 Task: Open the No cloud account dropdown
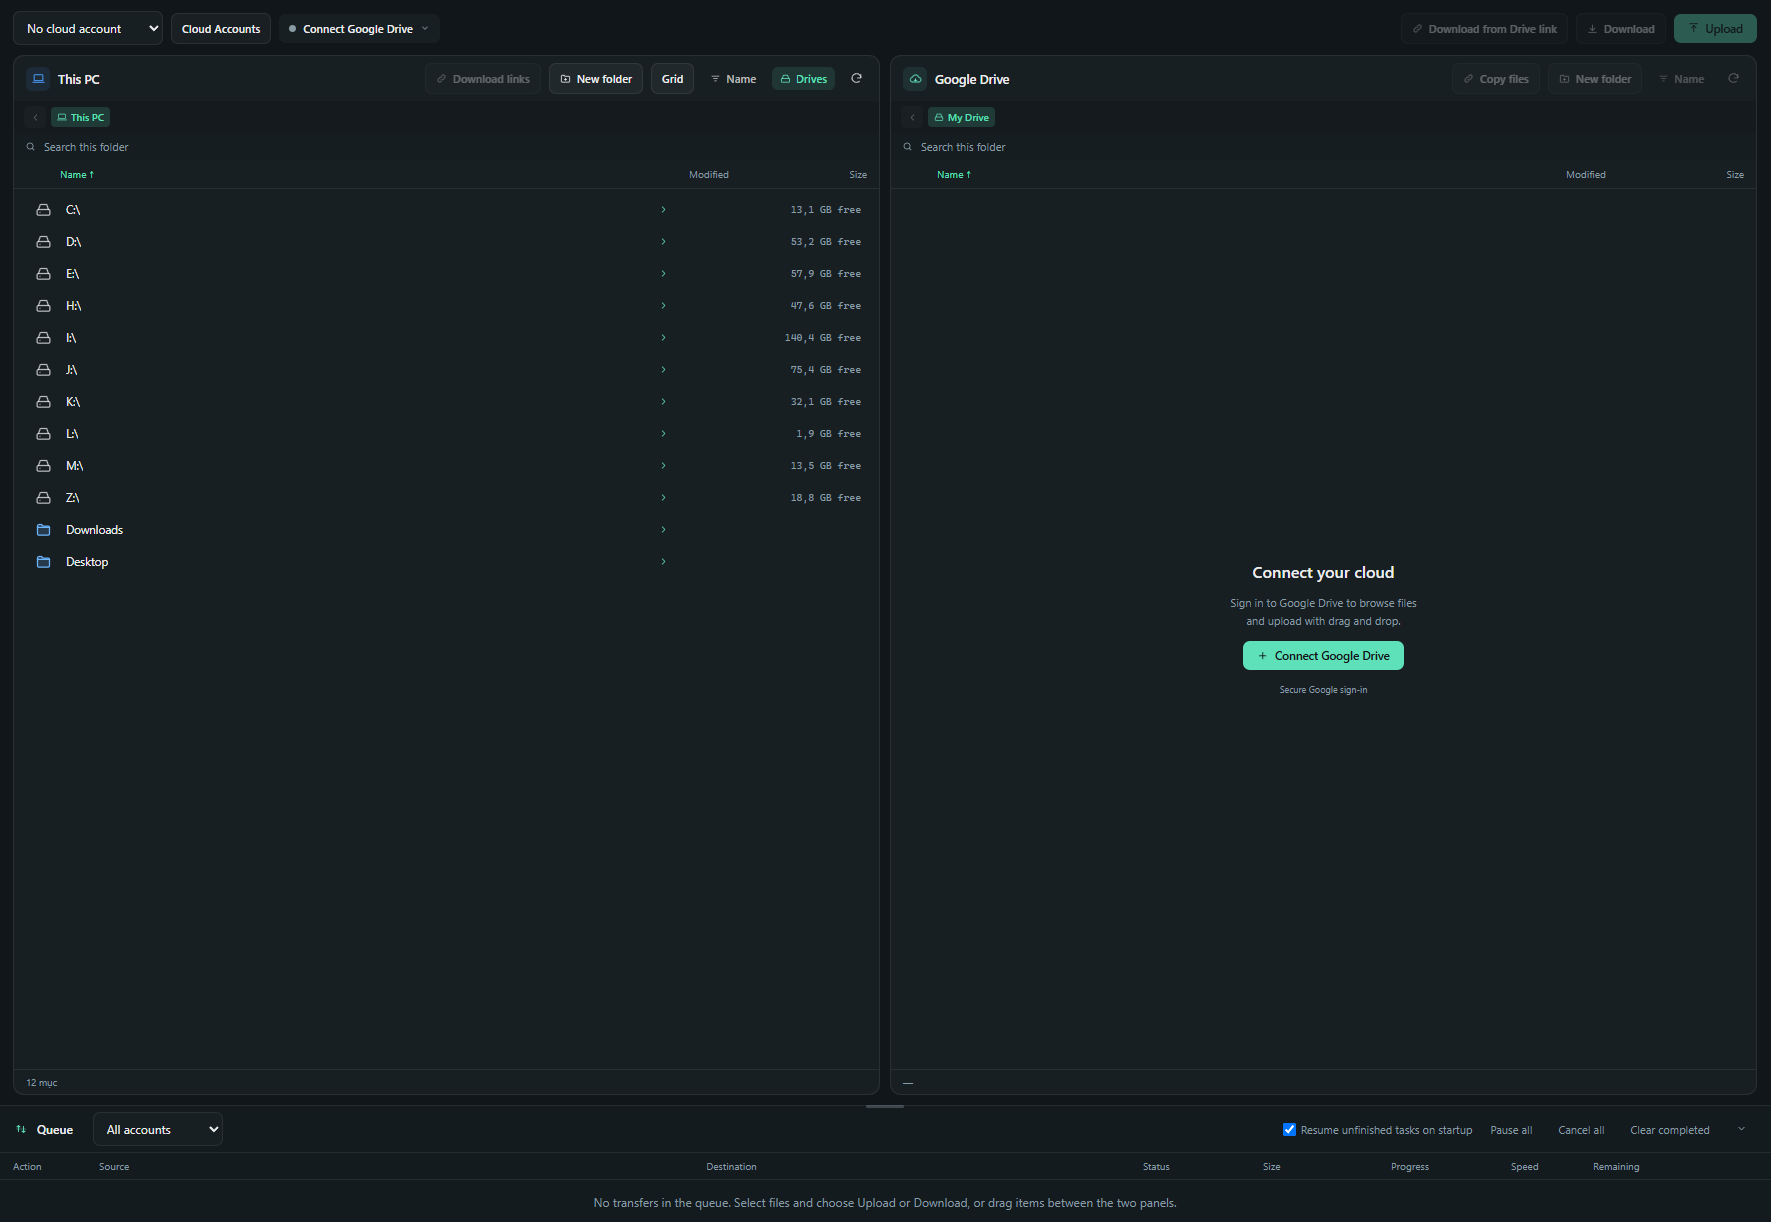[x=88, y=29]
